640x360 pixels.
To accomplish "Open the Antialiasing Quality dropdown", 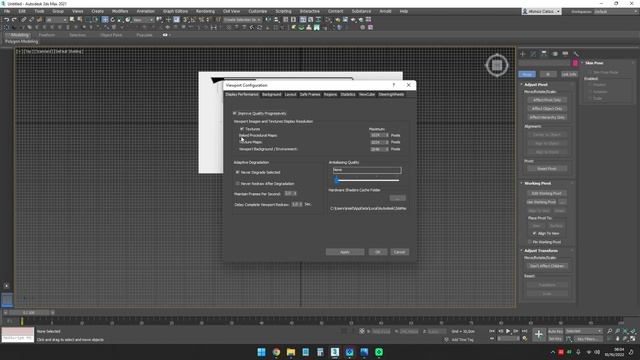I will click(367, 170).
